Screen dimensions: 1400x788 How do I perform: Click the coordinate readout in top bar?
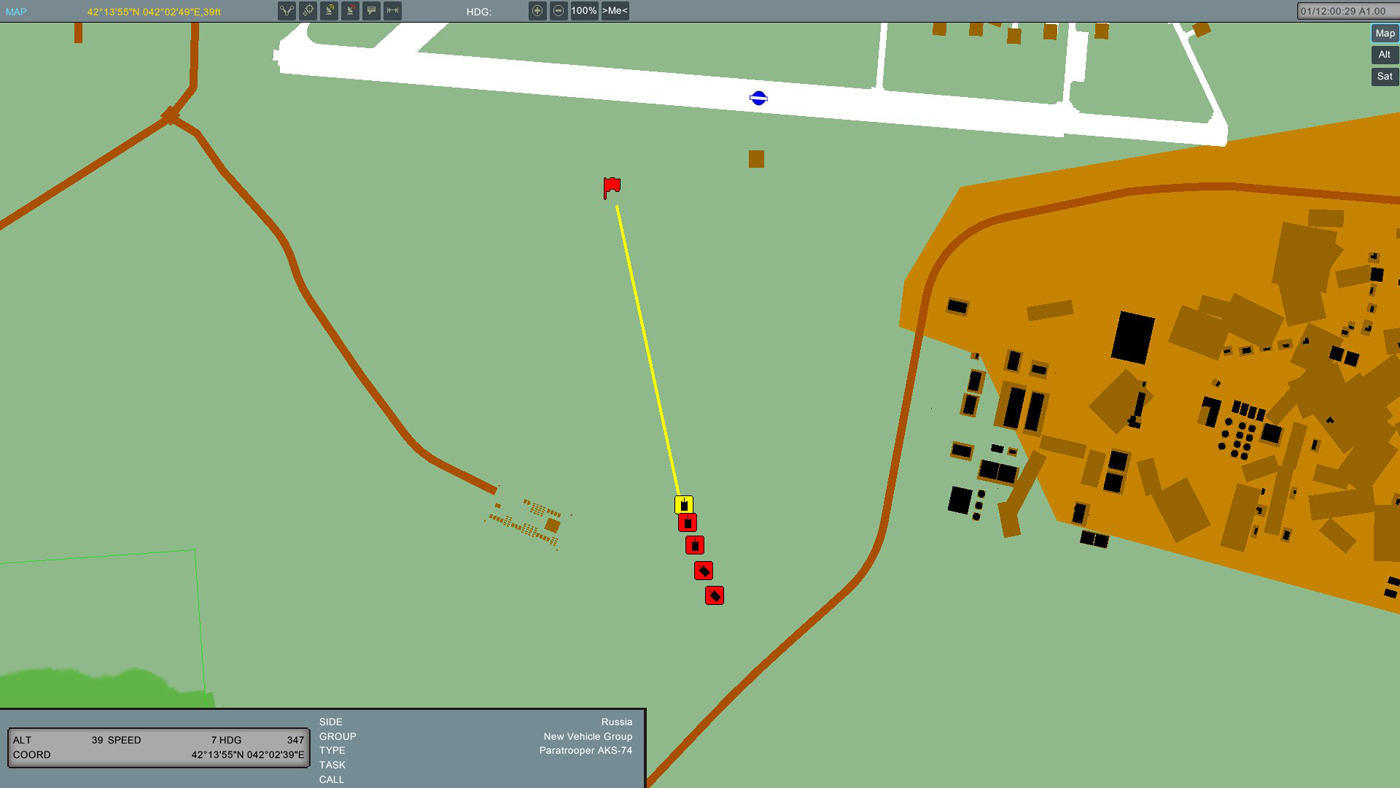pyautogui.click(x=154, y=12)
